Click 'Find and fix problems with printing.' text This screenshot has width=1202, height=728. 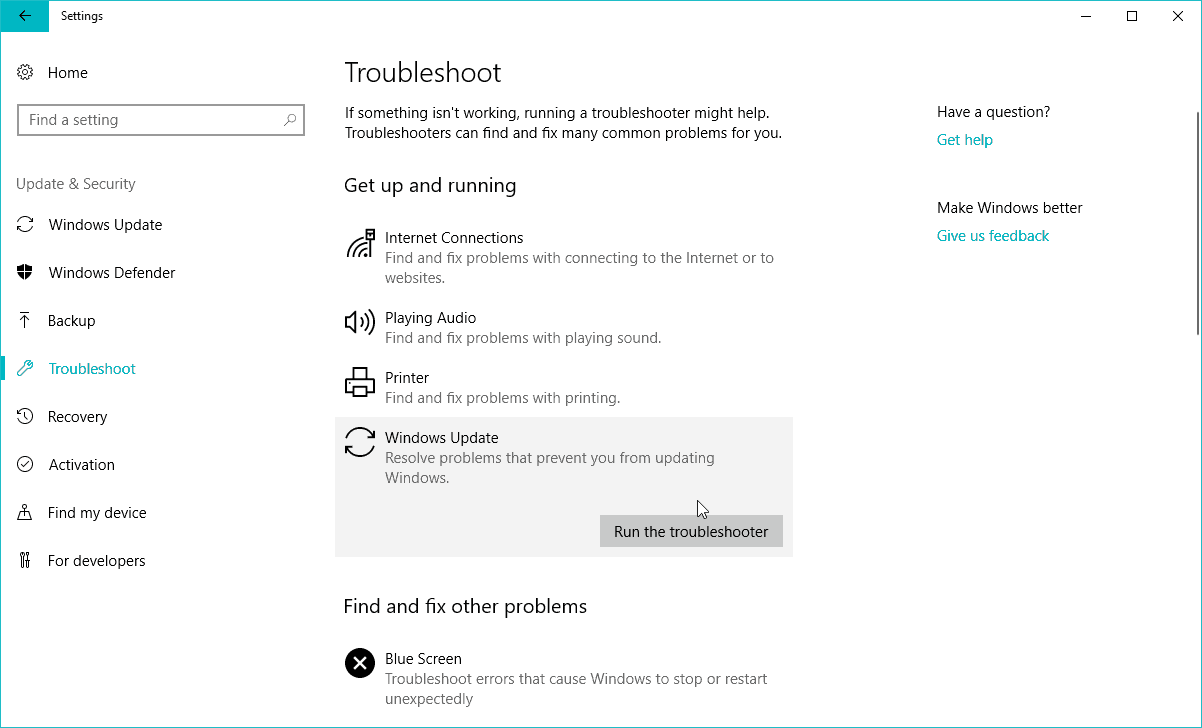coord(503,398)
